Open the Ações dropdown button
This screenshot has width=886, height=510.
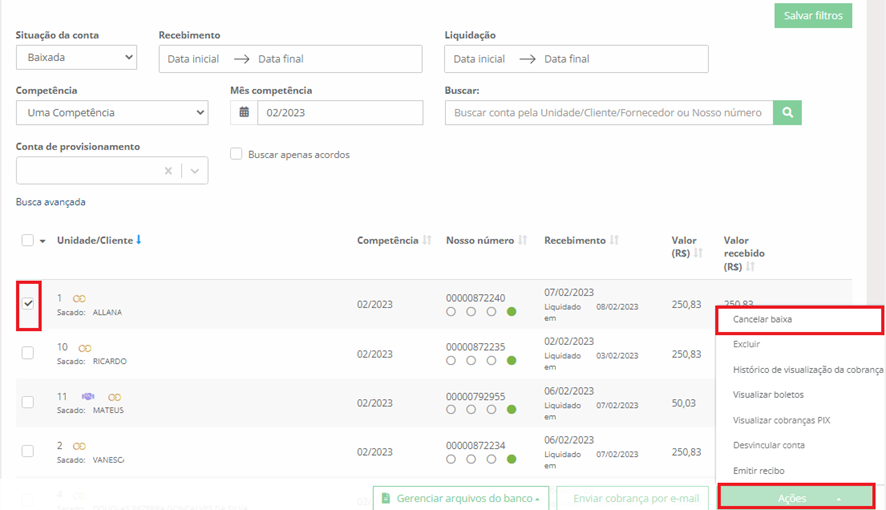(796, 498)
